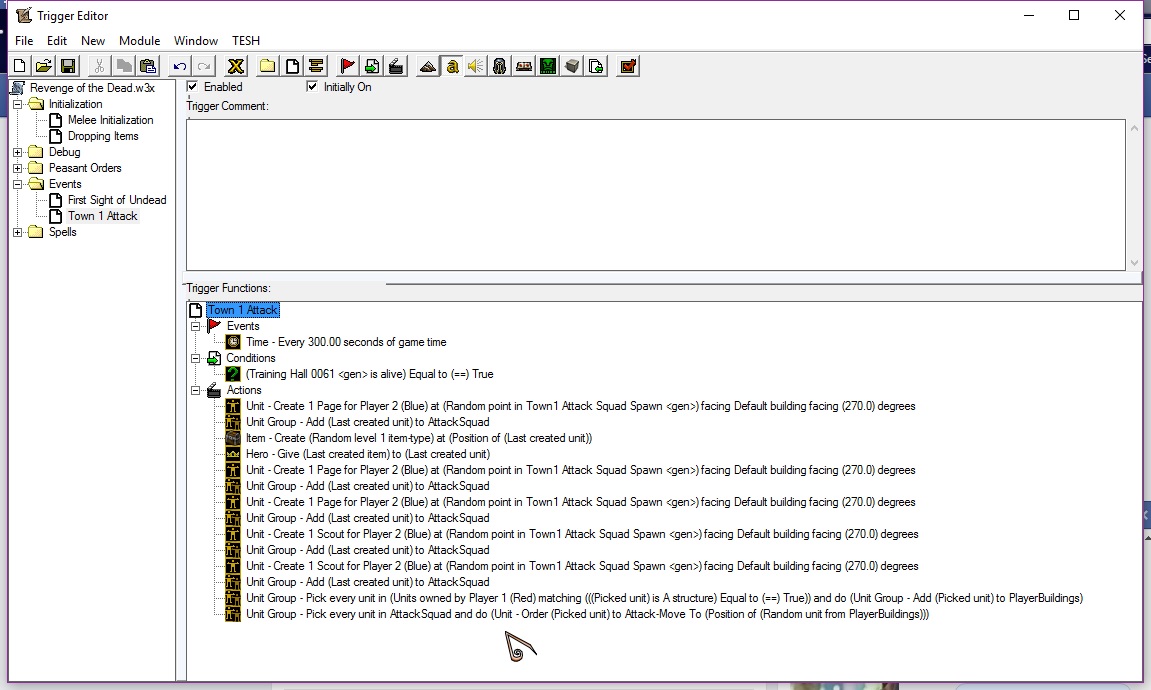Add a new action with the clapperboard icon
Screen dimensions: 1151x690
[x=396, y=67]
